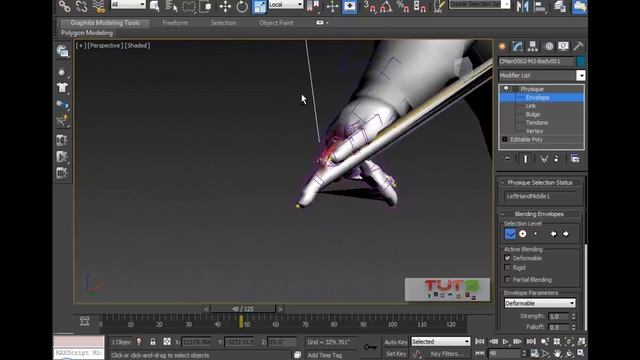Click Make Unique icon below modifier stack
640x360 pixels.
coord(543,159)
